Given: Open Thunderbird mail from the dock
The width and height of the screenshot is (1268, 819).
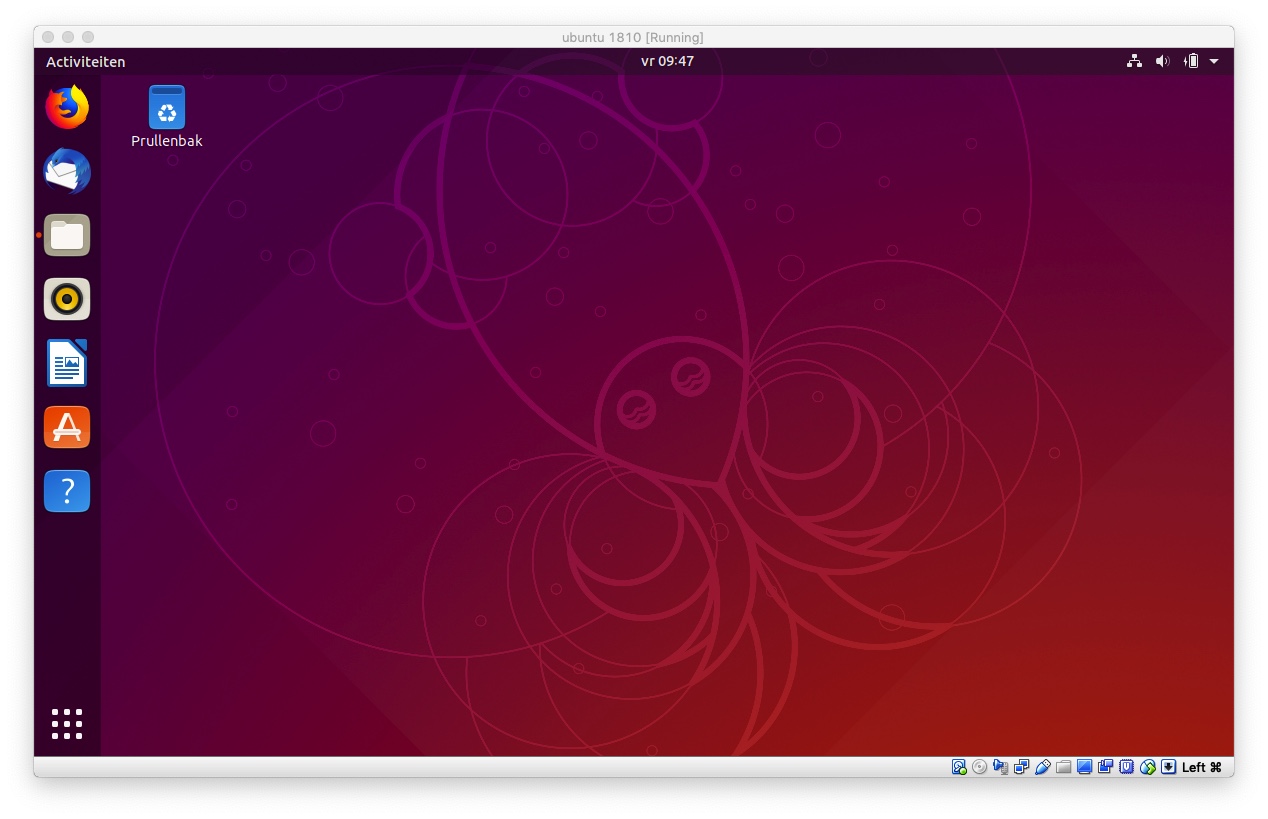Looking at the screenshot, I should (x=67, y=172).
